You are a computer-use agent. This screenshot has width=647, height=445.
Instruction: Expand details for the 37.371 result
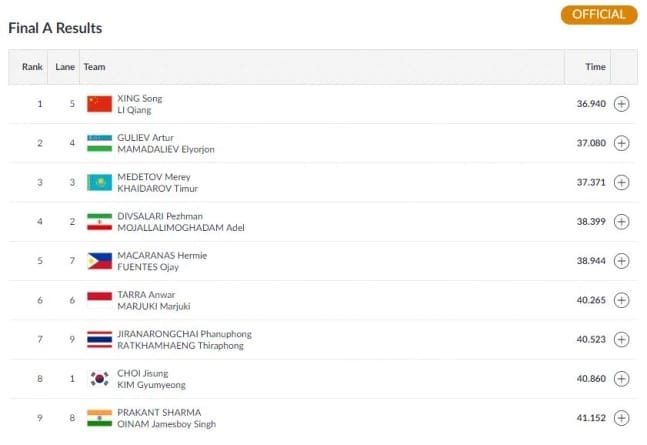coord(621,182)
